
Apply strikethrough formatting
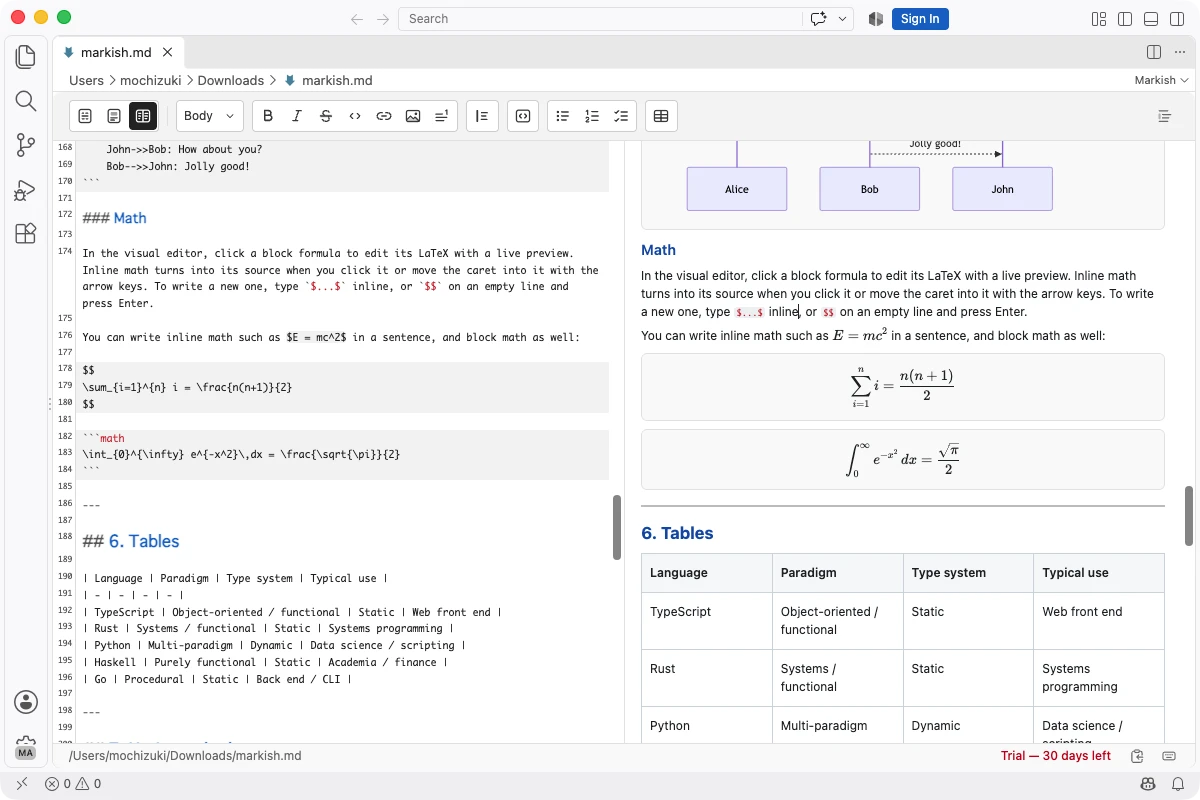point(326,116)
